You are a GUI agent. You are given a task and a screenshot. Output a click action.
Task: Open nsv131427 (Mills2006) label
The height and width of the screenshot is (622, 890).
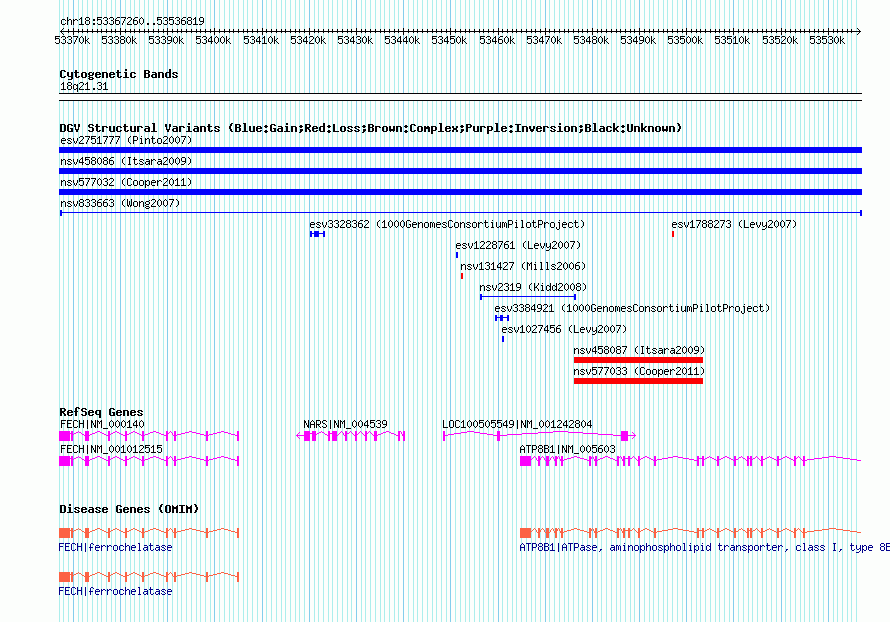[523, 266]
